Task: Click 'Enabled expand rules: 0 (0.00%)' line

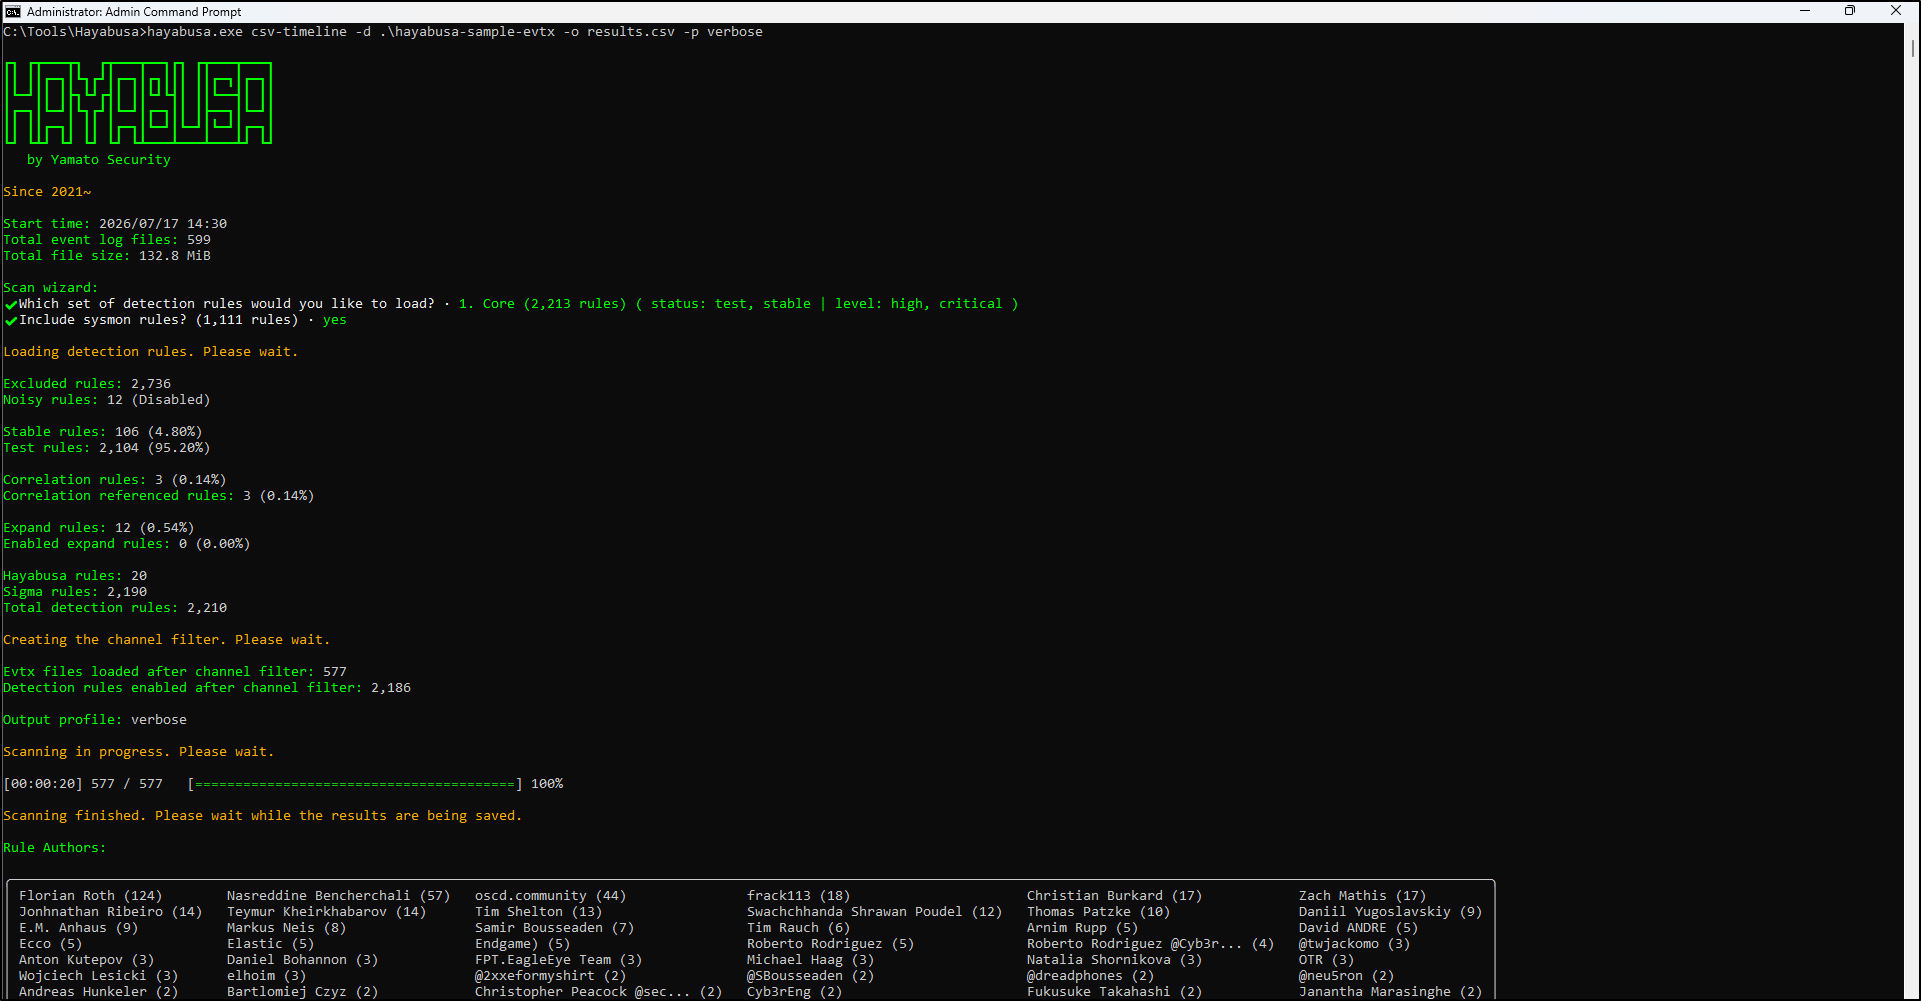Action: 127,544
